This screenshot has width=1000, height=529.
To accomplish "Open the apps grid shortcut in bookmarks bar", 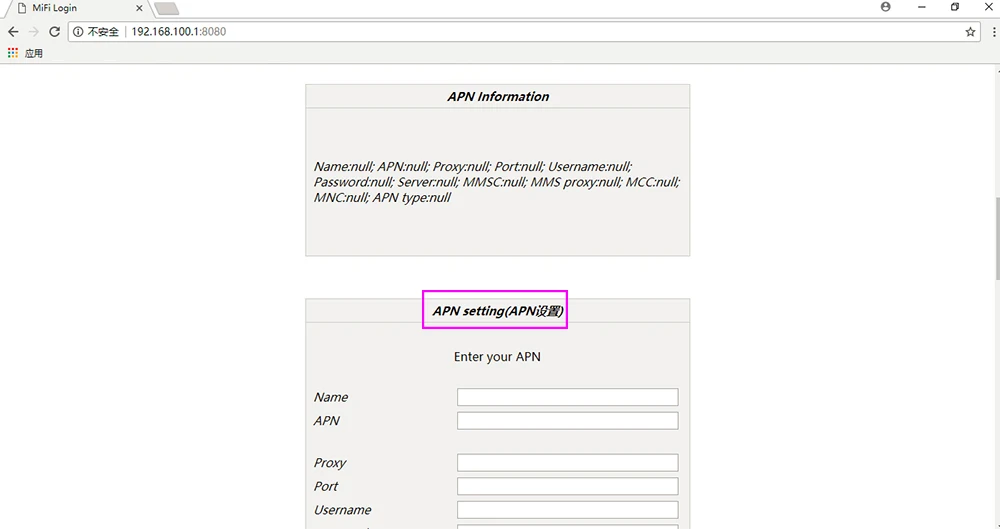I will coord(13,53).
